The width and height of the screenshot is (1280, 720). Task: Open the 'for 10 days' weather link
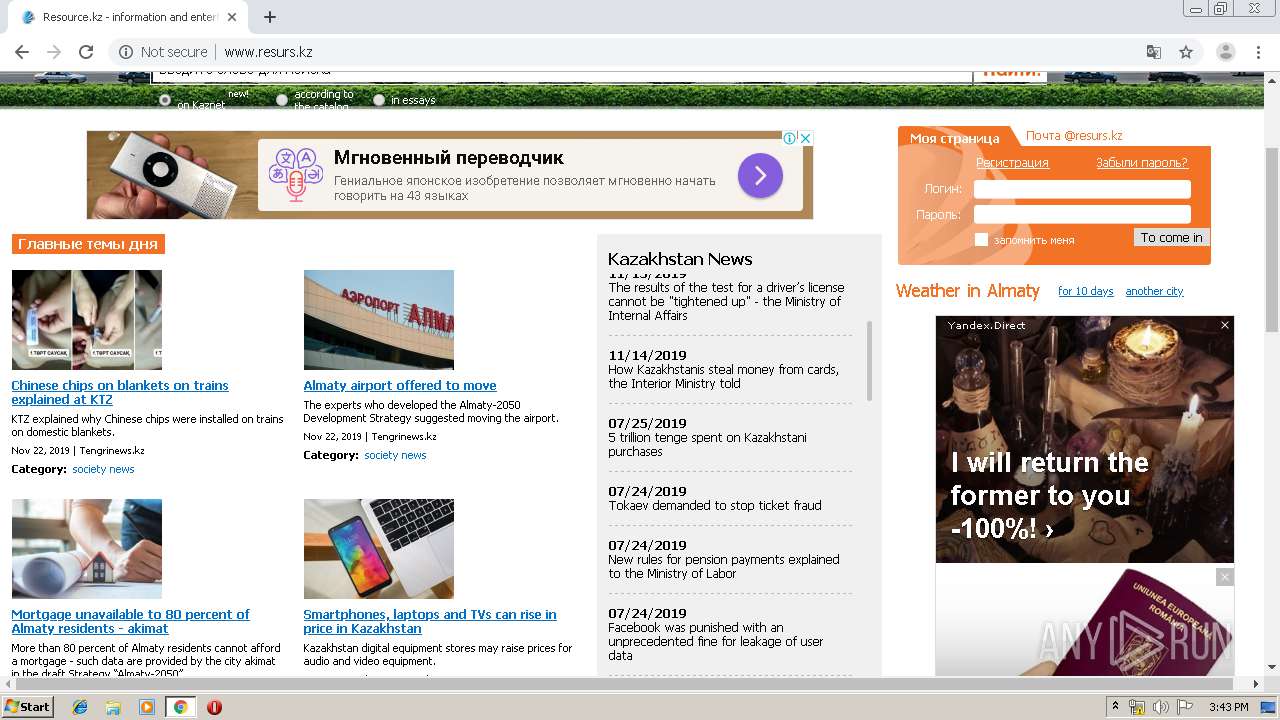click(1085, 291)
